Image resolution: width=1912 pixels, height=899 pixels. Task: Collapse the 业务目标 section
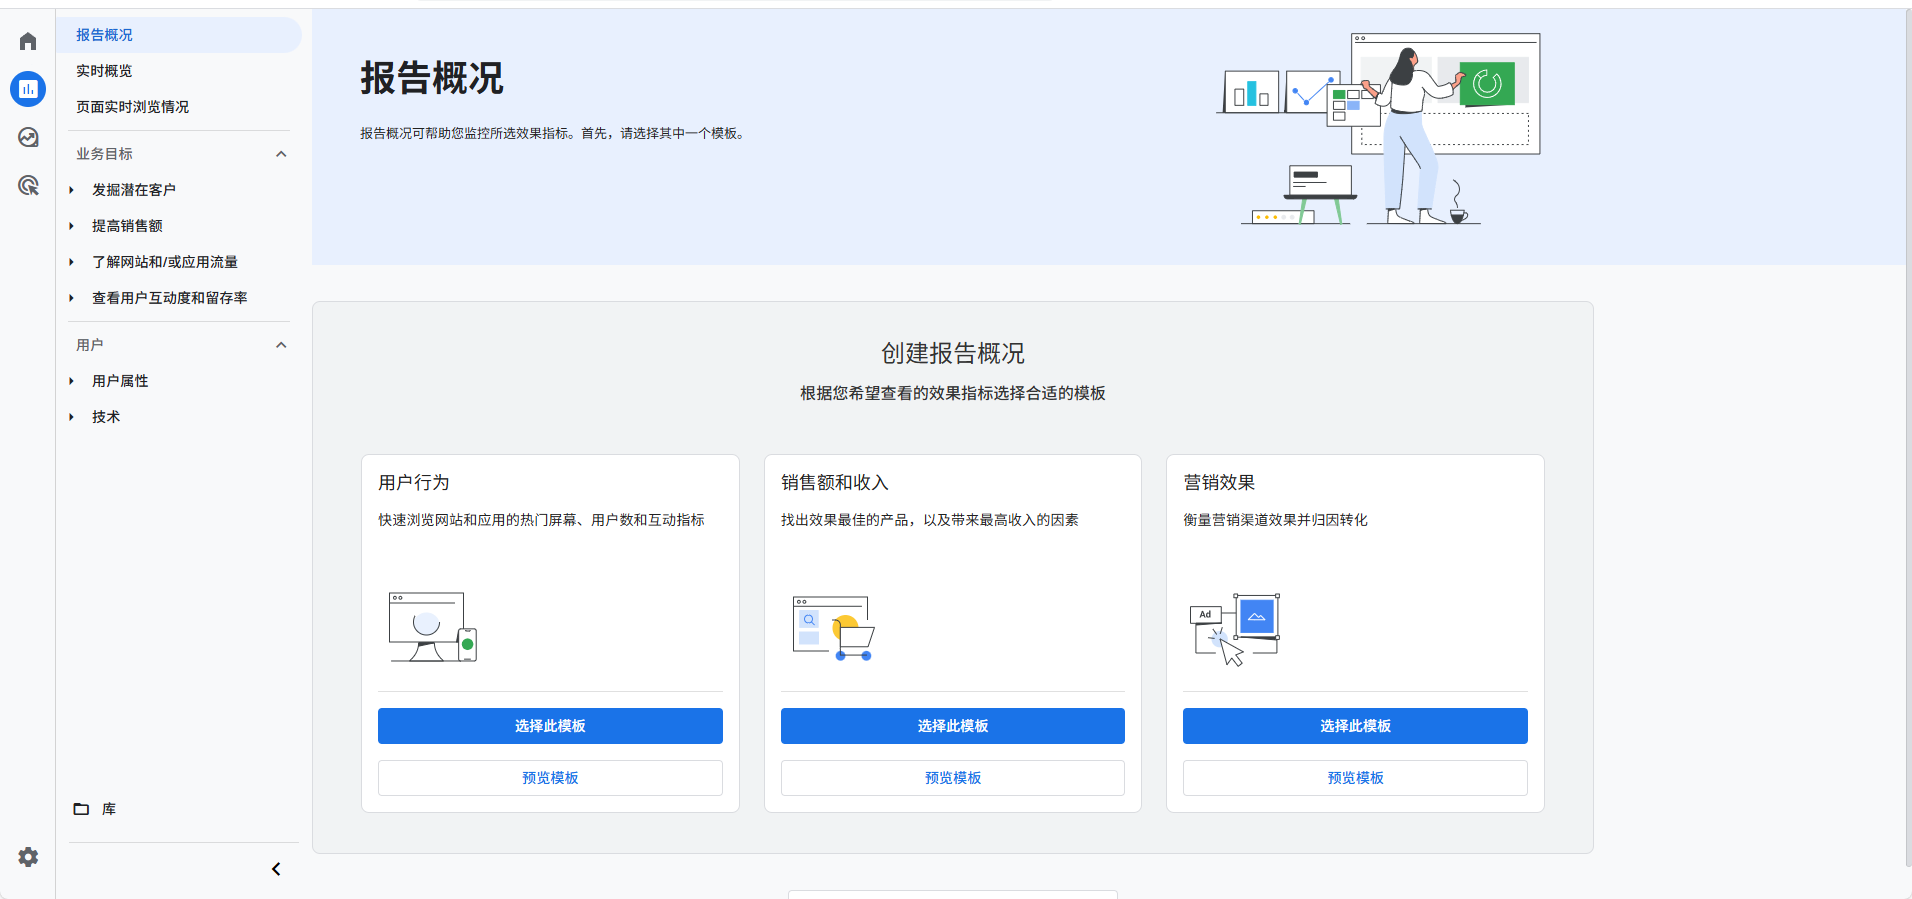(x=281, y=154)
